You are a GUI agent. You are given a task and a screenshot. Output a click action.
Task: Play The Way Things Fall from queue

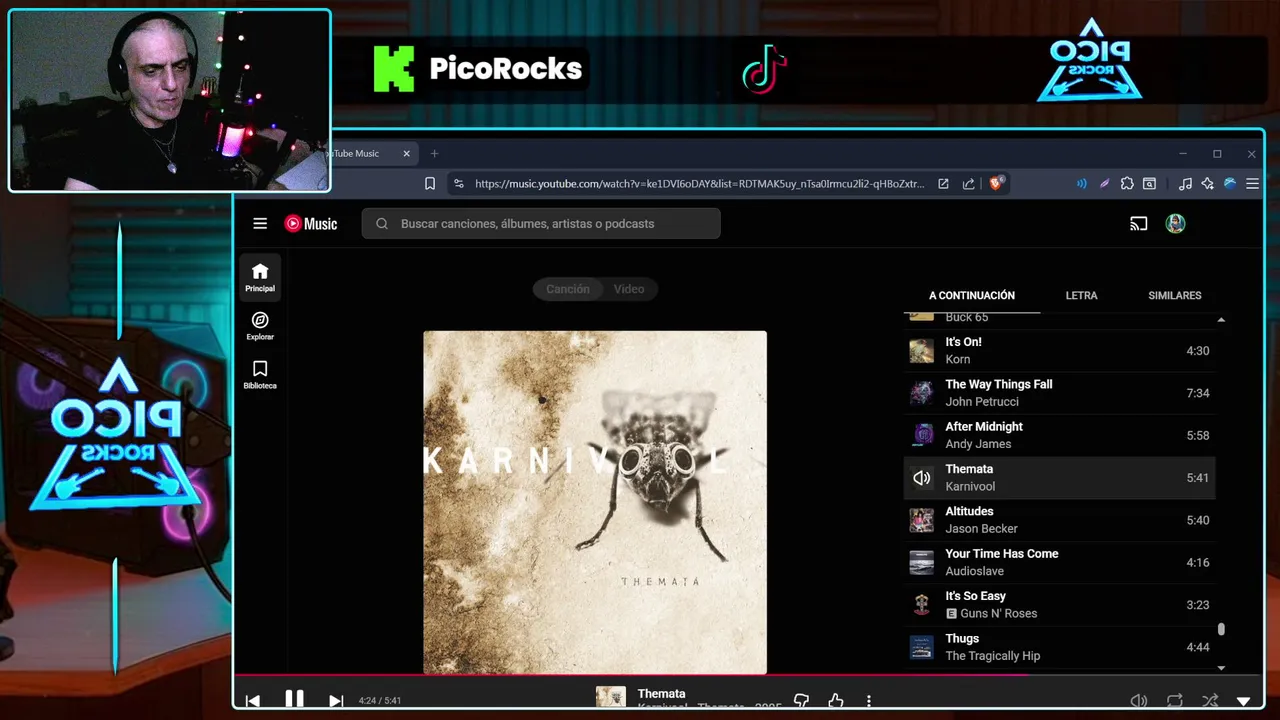pos(1060,393)
